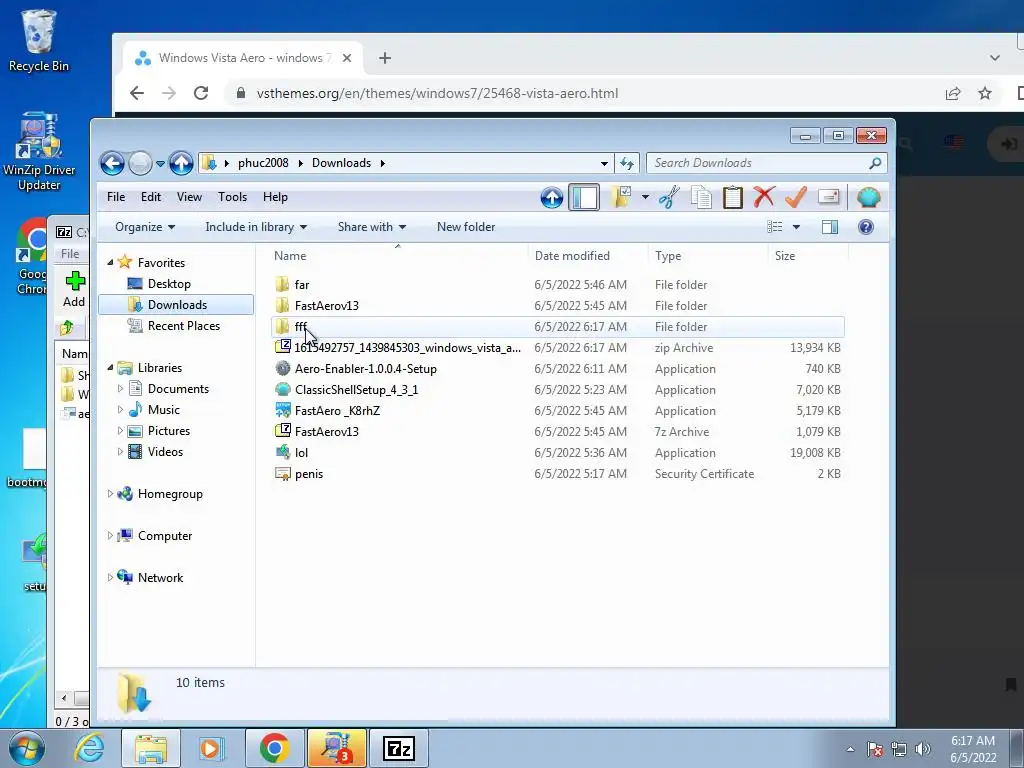
Task: Open a new Chrome tab
Action: [385, 58]
